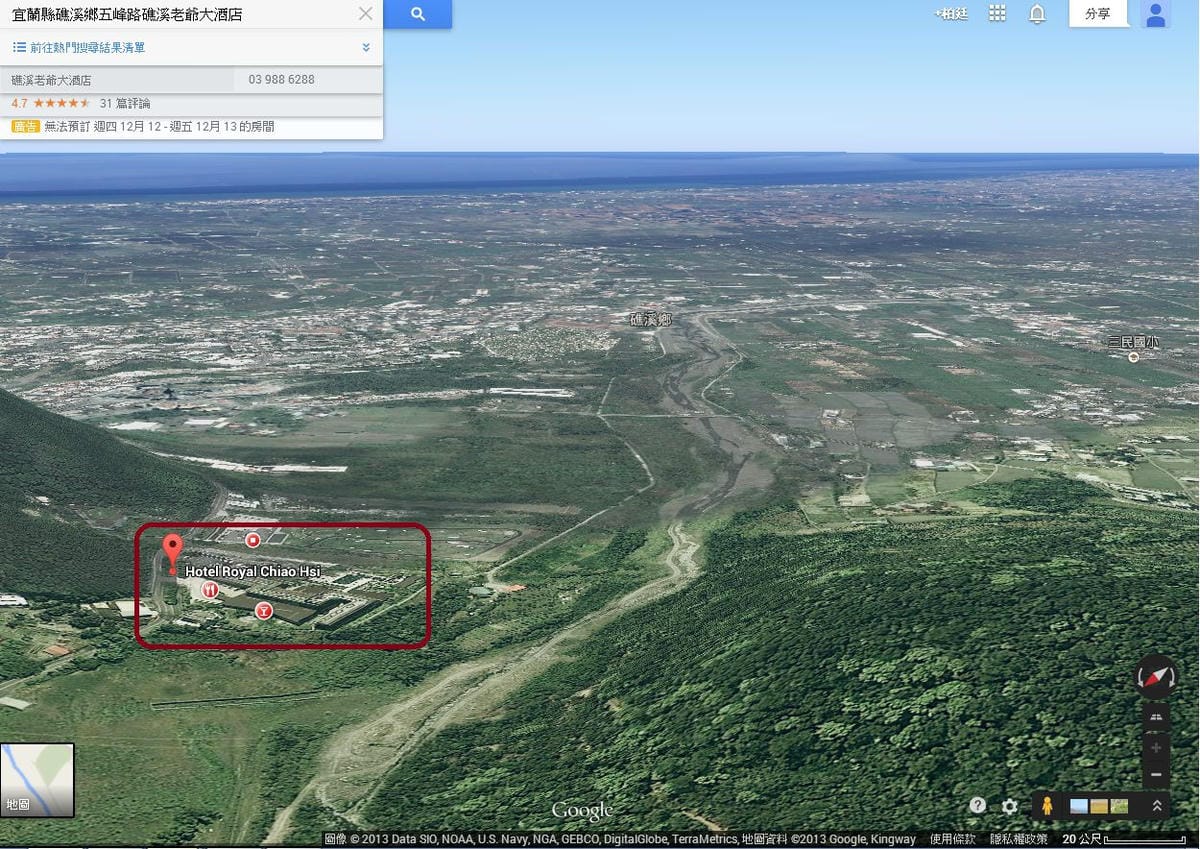The width and height of the screenshot is (1200, 849).
Task: Click the 31 篇評論 reviews link
Action: [125, 103]
